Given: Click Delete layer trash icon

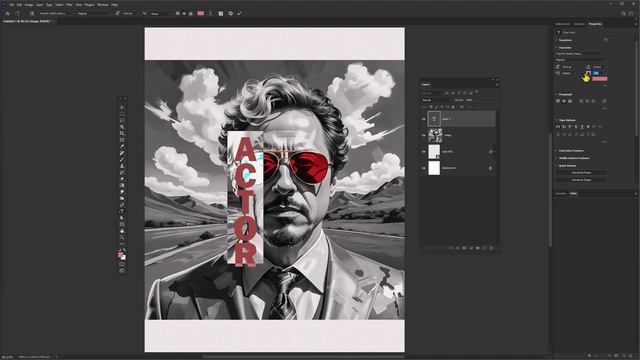Looking at the screenshot, I should coord(491,248).
